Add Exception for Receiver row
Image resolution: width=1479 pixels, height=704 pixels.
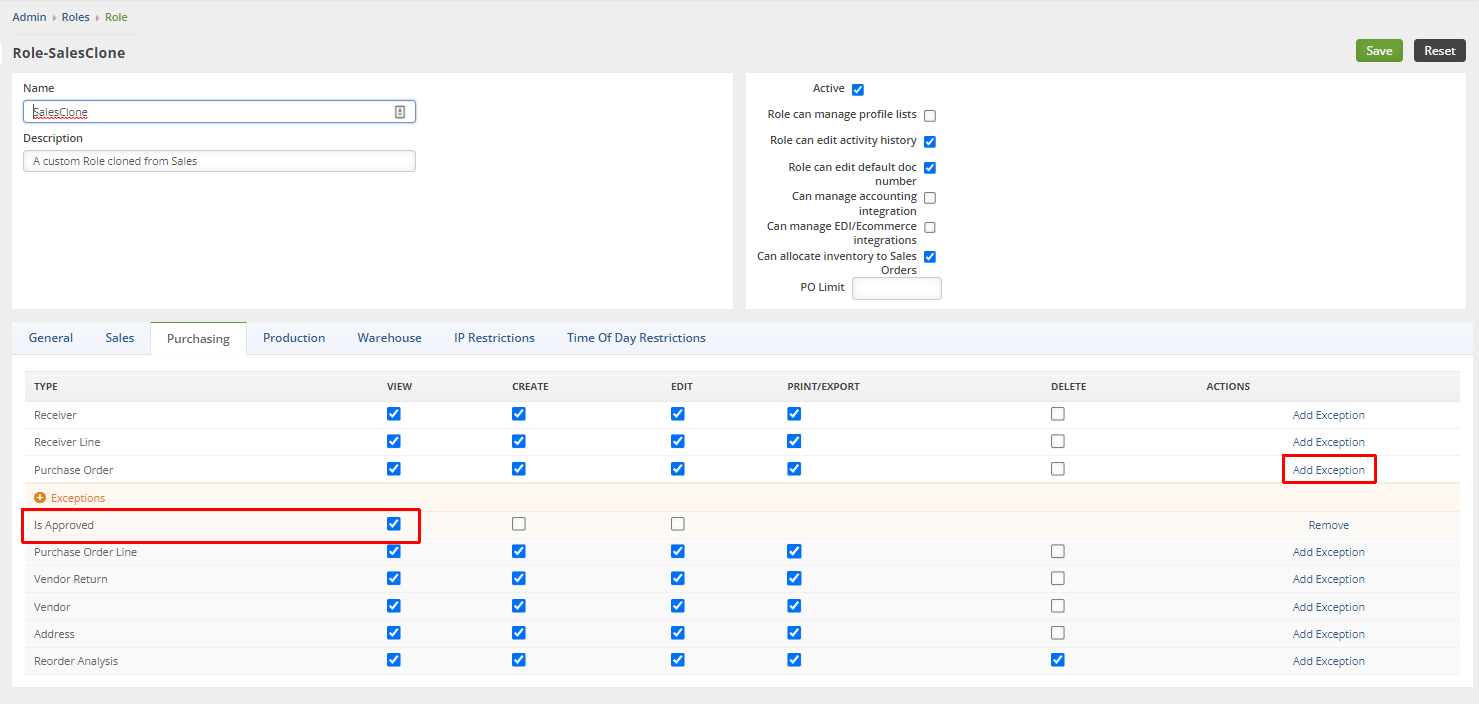[x=1328, y=415]
